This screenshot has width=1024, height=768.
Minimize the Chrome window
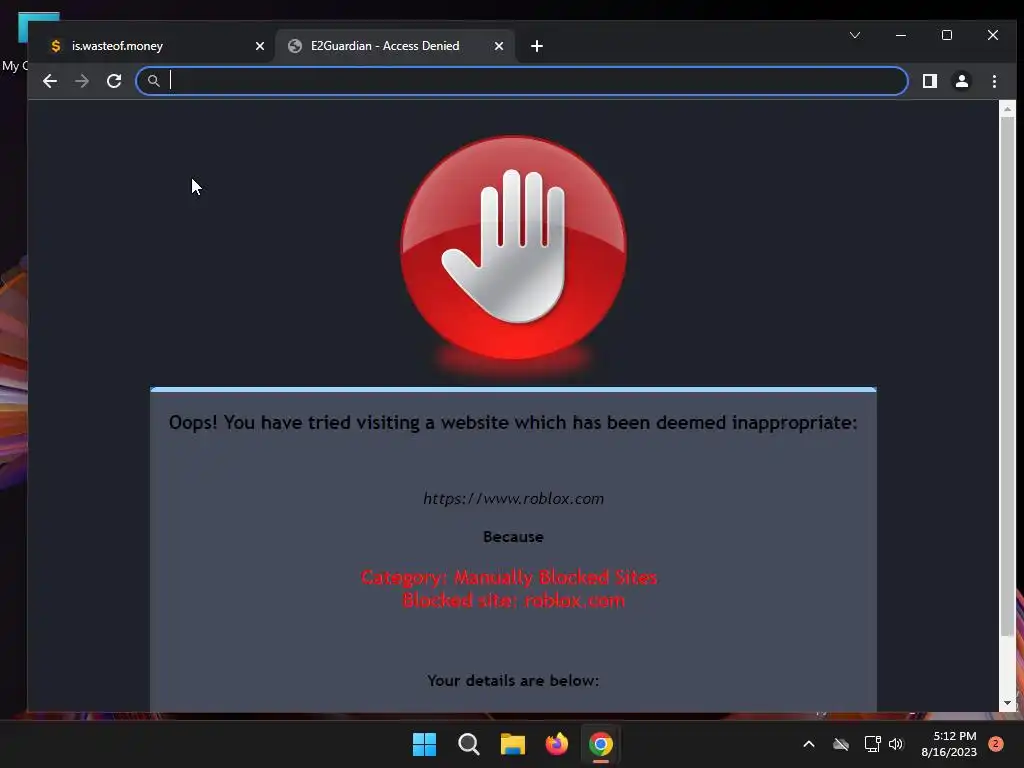(x=901, y=35)
